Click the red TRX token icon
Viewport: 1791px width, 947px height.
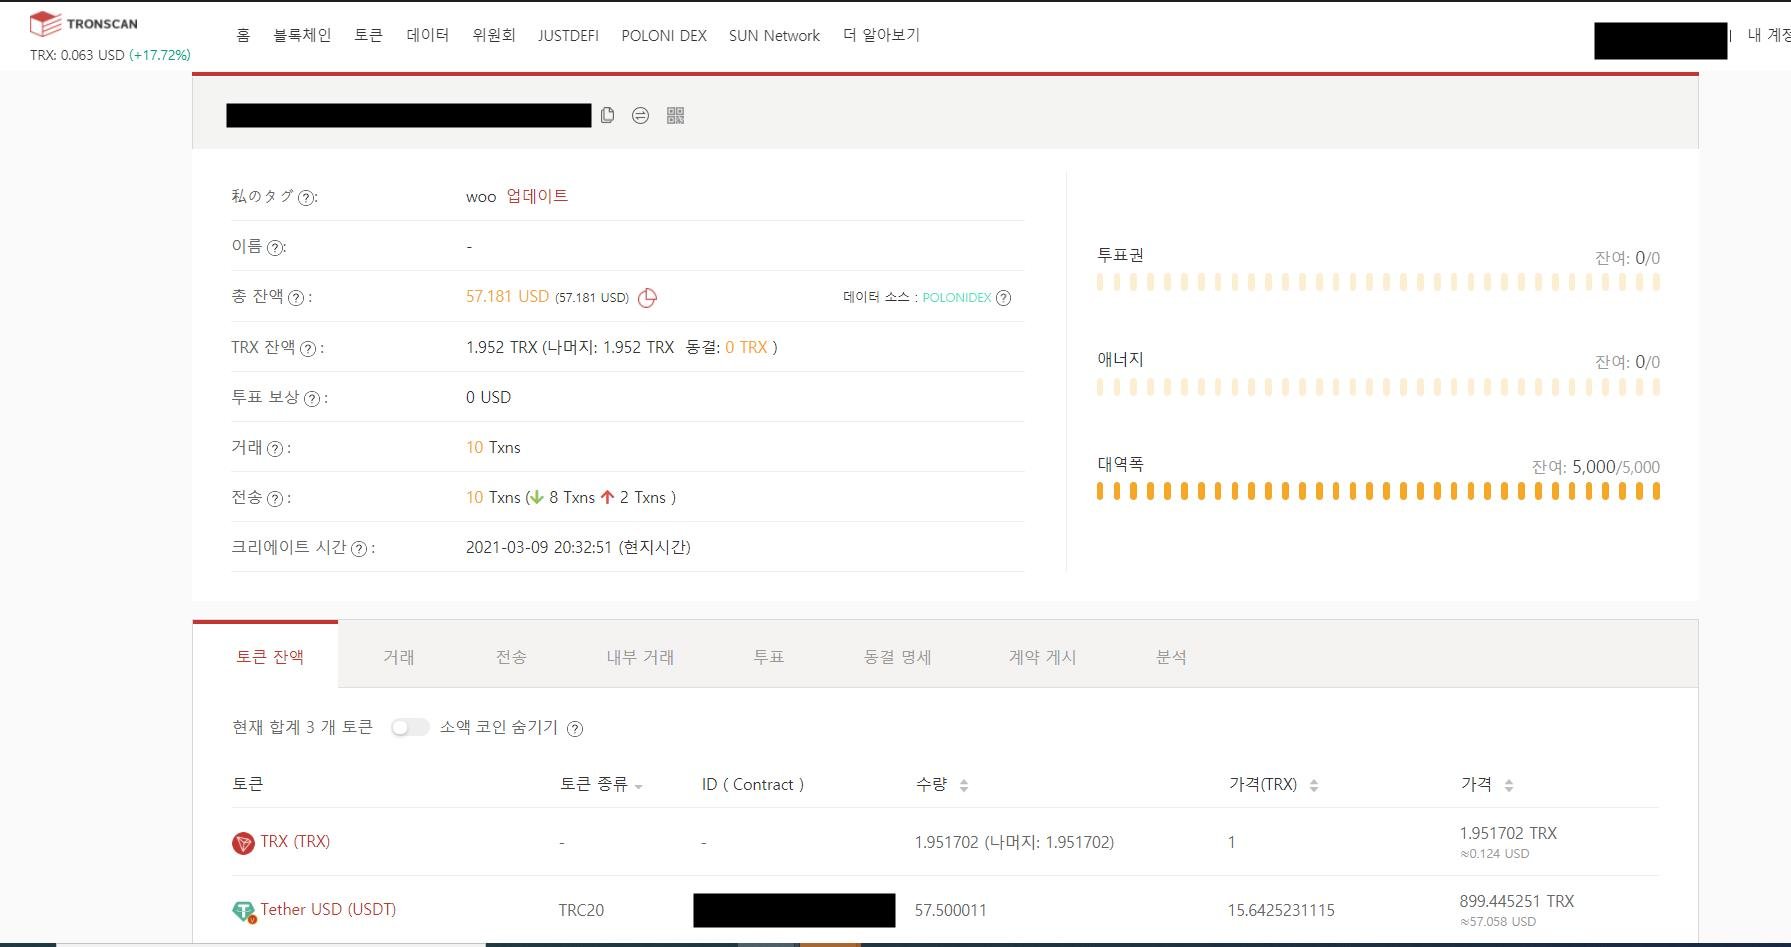(243, 841)
